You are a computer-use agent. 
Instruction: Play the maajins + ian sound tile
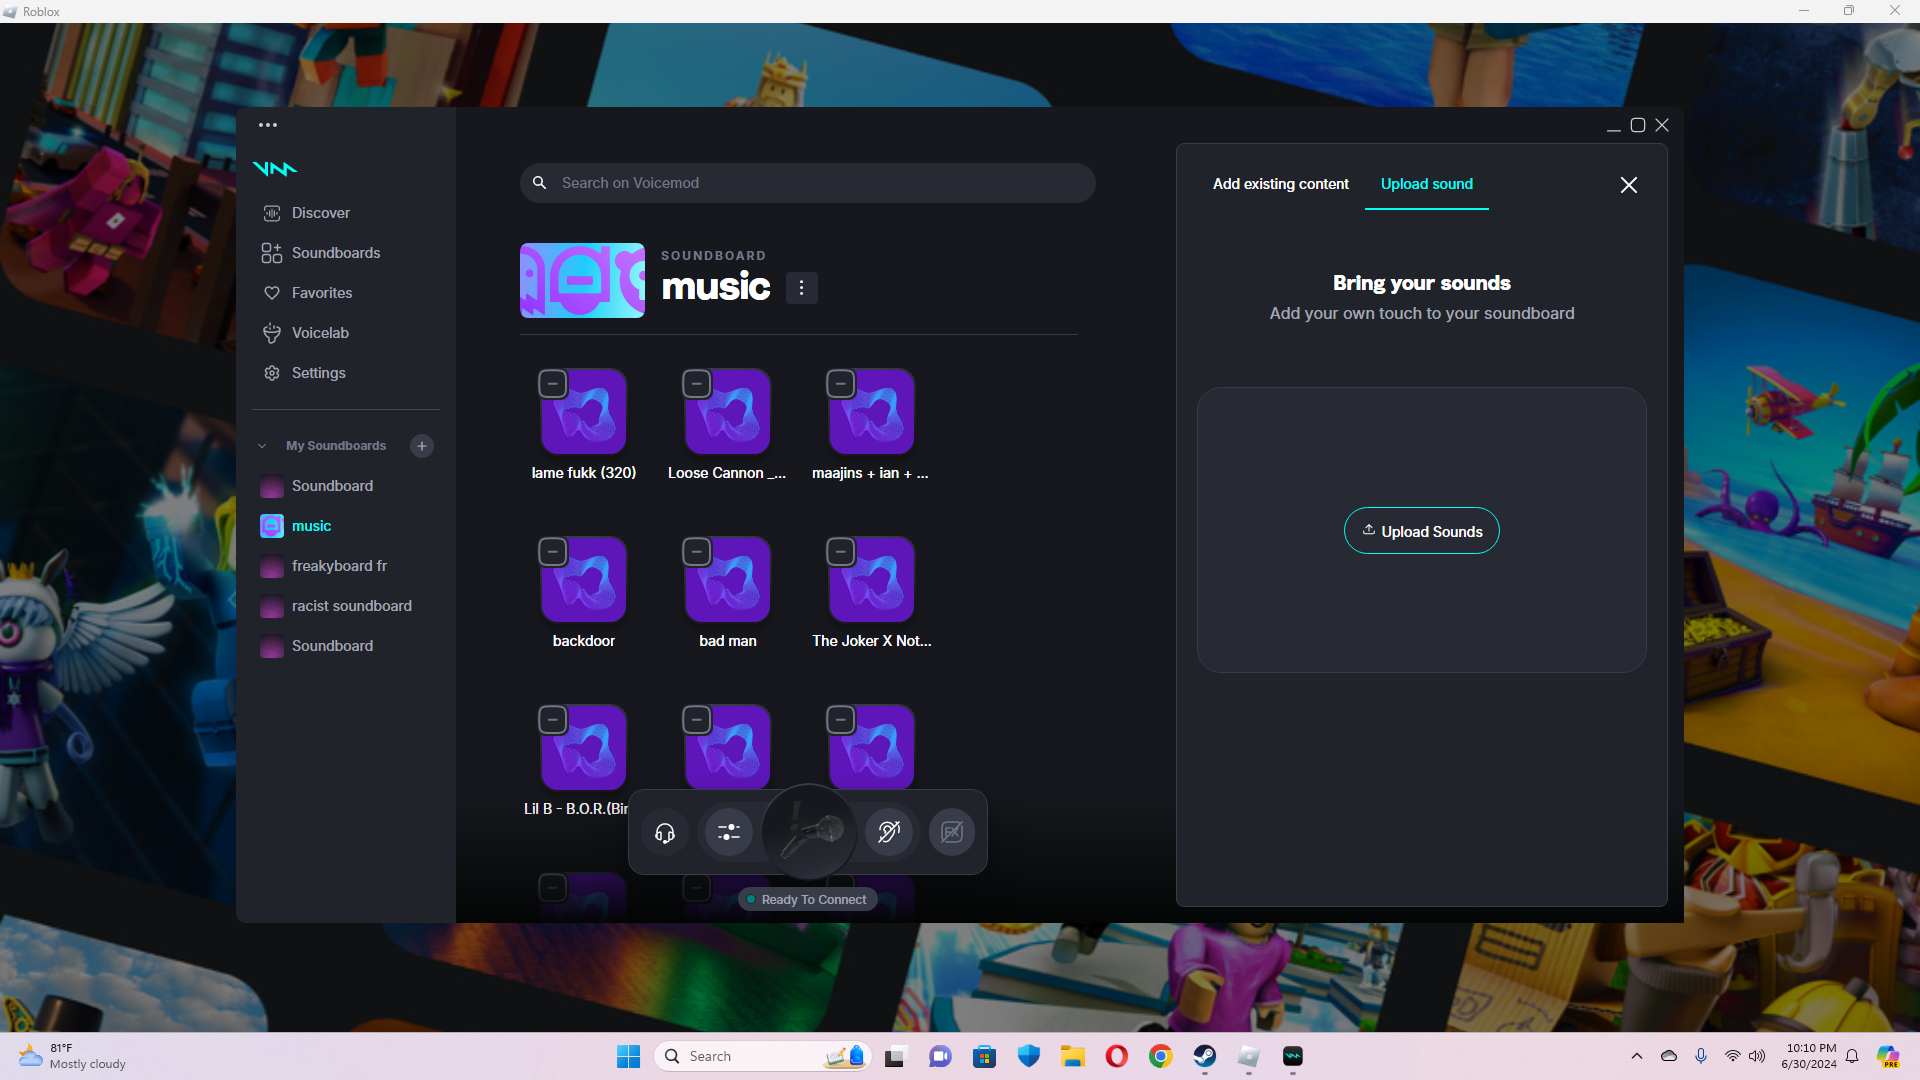[872, 412]
